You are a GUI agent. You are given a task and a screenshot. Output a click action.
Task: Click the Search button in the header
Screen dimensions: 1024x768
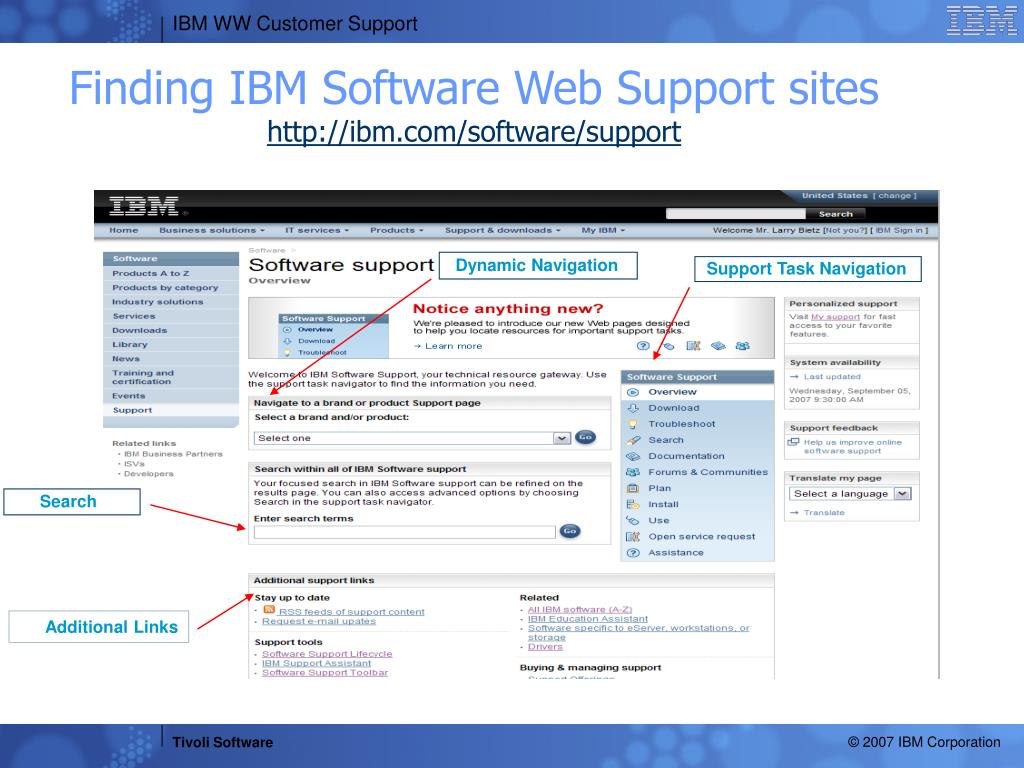tap(836, 214)
